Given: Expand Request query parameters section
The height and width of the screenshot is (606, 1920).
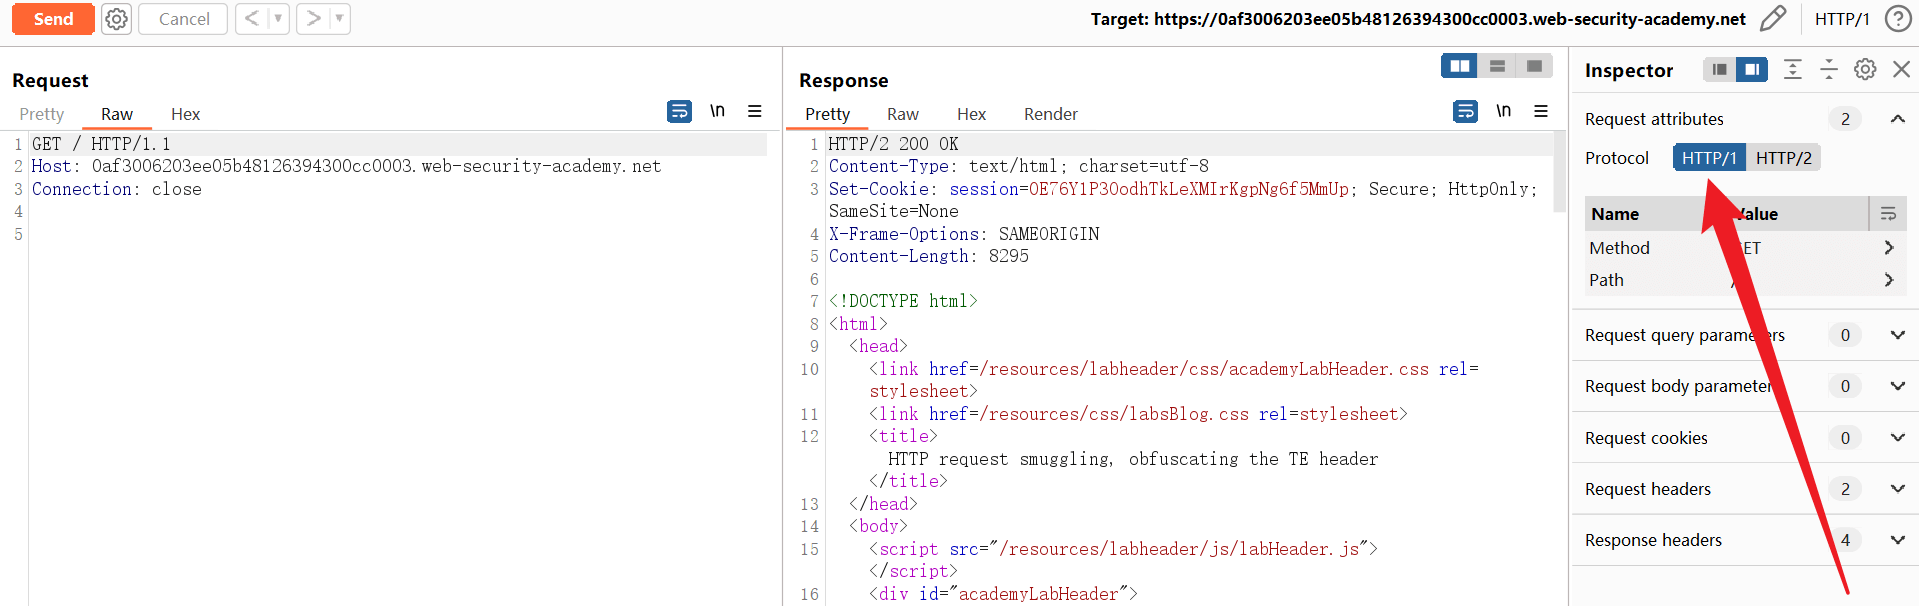Looking at the screenshot, I should point(1897,335).
